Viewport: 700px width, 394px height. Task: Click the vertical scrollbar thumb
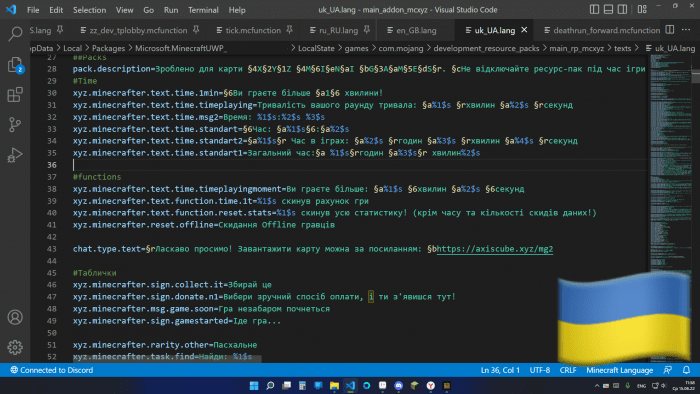tap(696, 76)
